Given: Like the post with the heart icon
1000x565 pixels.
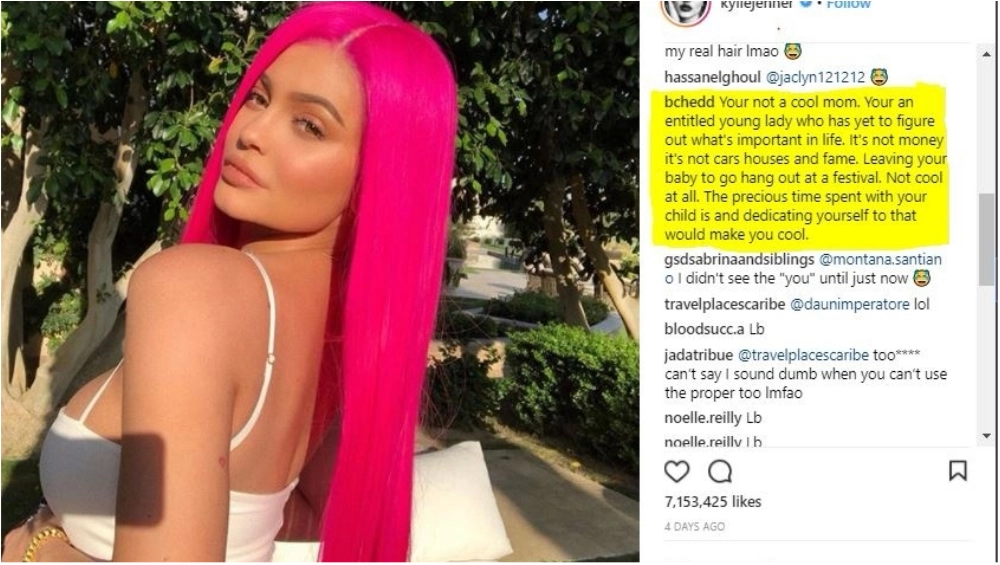Looking at the screenshot, I should tap(677, 472).
